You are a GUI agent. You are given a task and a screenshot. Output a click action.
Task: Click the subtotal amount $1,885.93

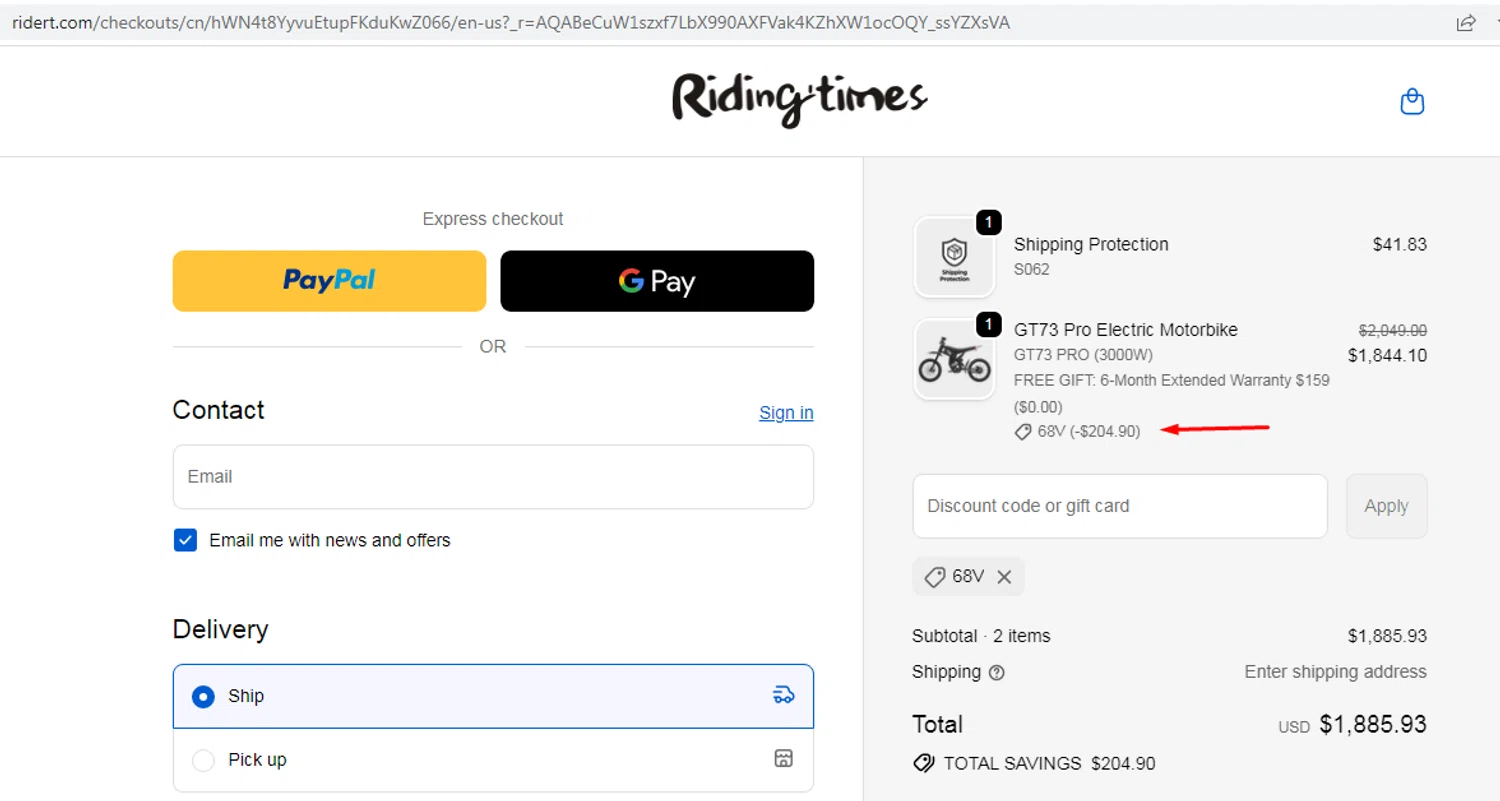pos(1387,636)
